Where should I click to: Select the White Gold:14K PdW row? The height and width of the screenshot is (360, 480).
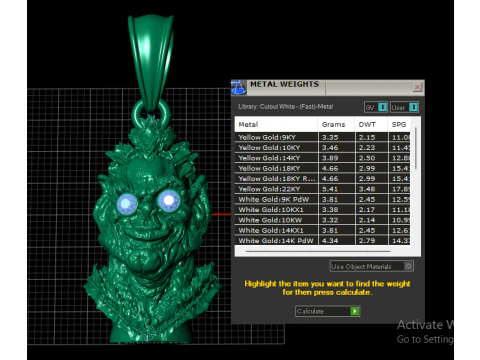click(x=323, y=240)
